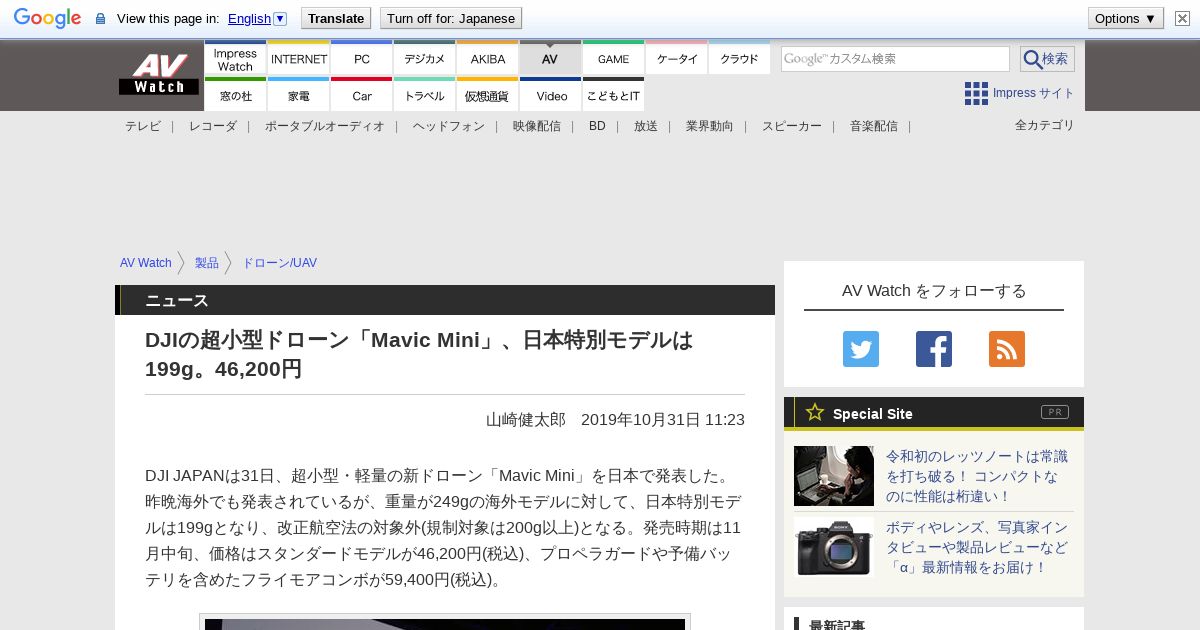This screenshot has height=630, width=1200.
Task: Open the Facebook follow icon
Action: click(934, 349)
